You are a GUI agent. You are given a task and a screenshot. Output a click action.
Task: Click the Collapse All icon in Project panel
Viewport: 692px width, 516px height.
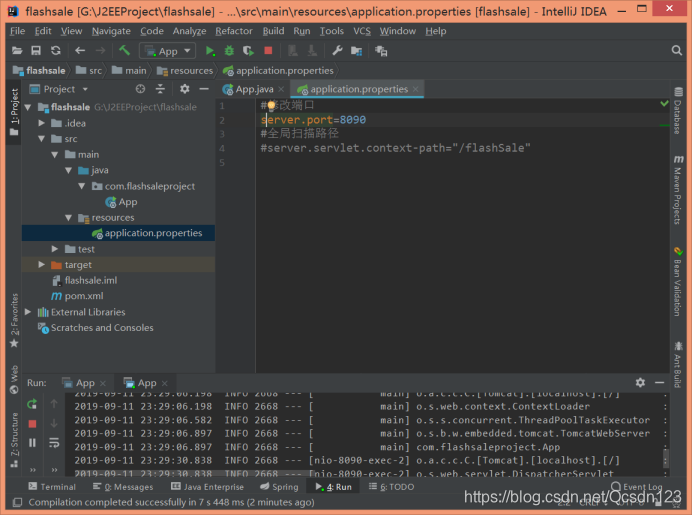[x=160, y=89]
